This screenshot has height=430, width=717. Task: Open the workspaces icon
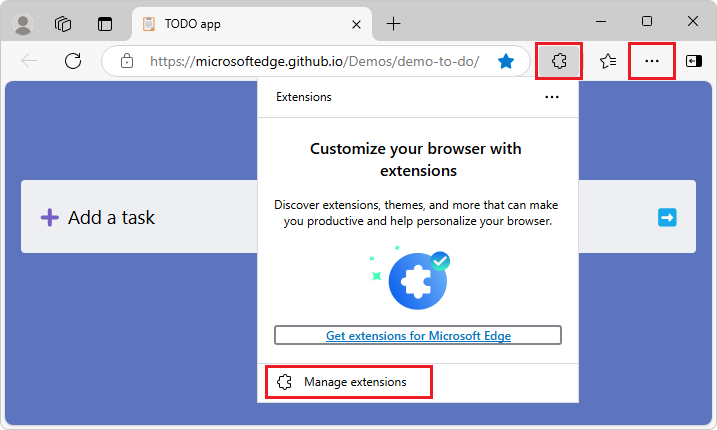pos(63,24)
